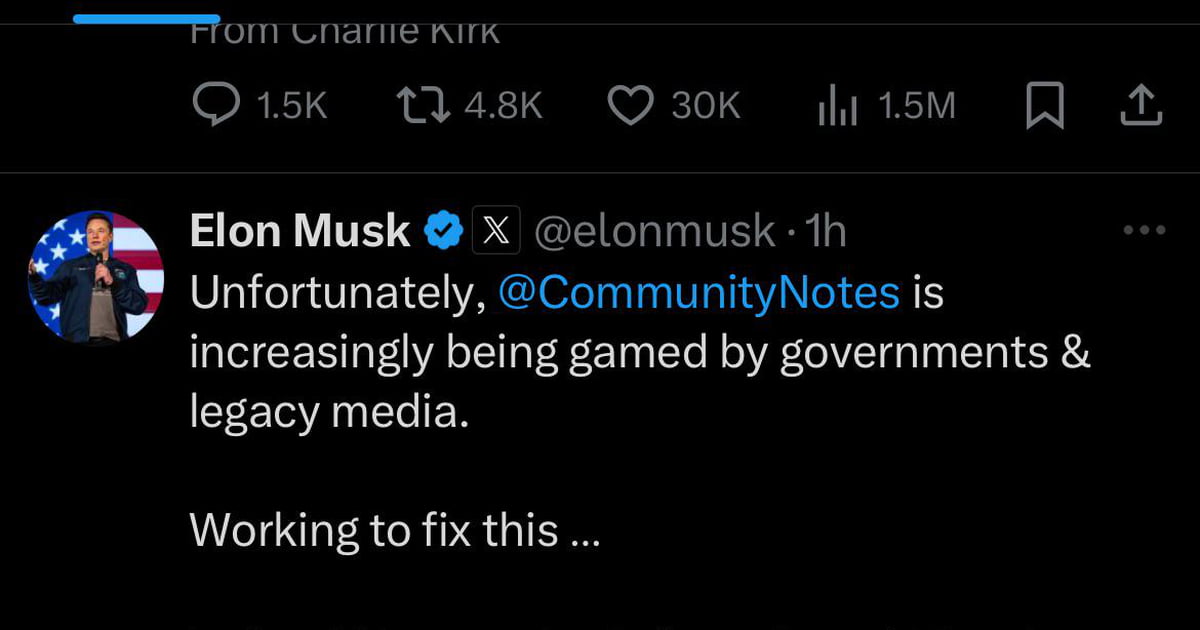Click the share upload arrow icon
Screen dimensions: 1200x630
(x=1140, y=106)
